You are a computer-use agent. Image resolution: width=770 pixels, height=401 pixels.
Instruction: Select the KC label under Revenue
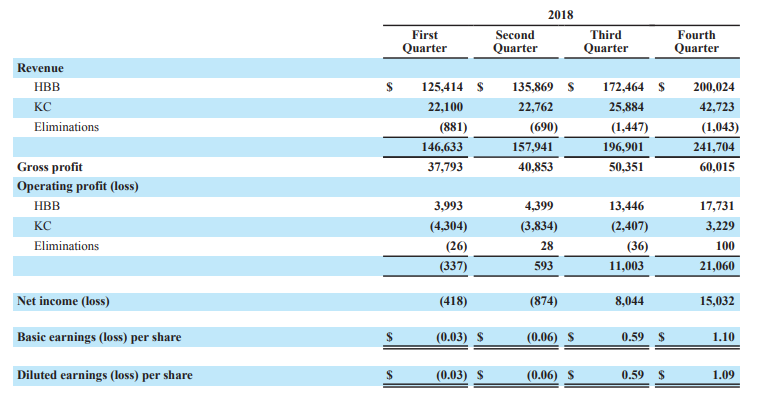click(x=42, y=107)
